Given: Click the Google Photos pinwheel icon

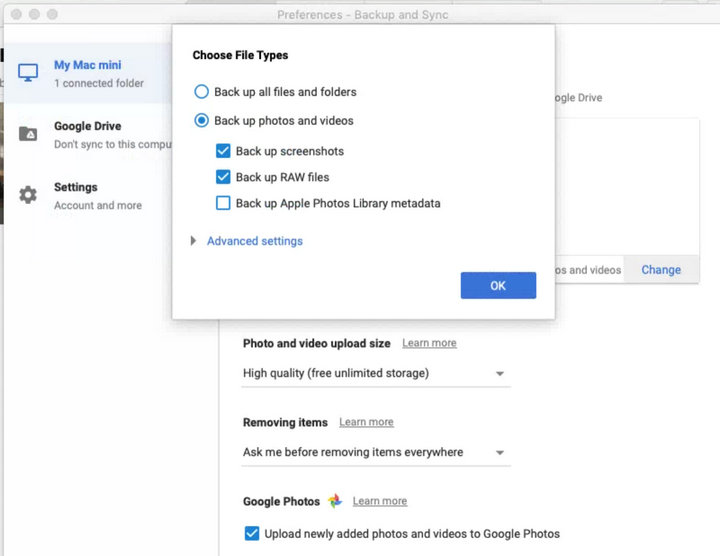Looking at the screenshot, I should pos(335,501).
